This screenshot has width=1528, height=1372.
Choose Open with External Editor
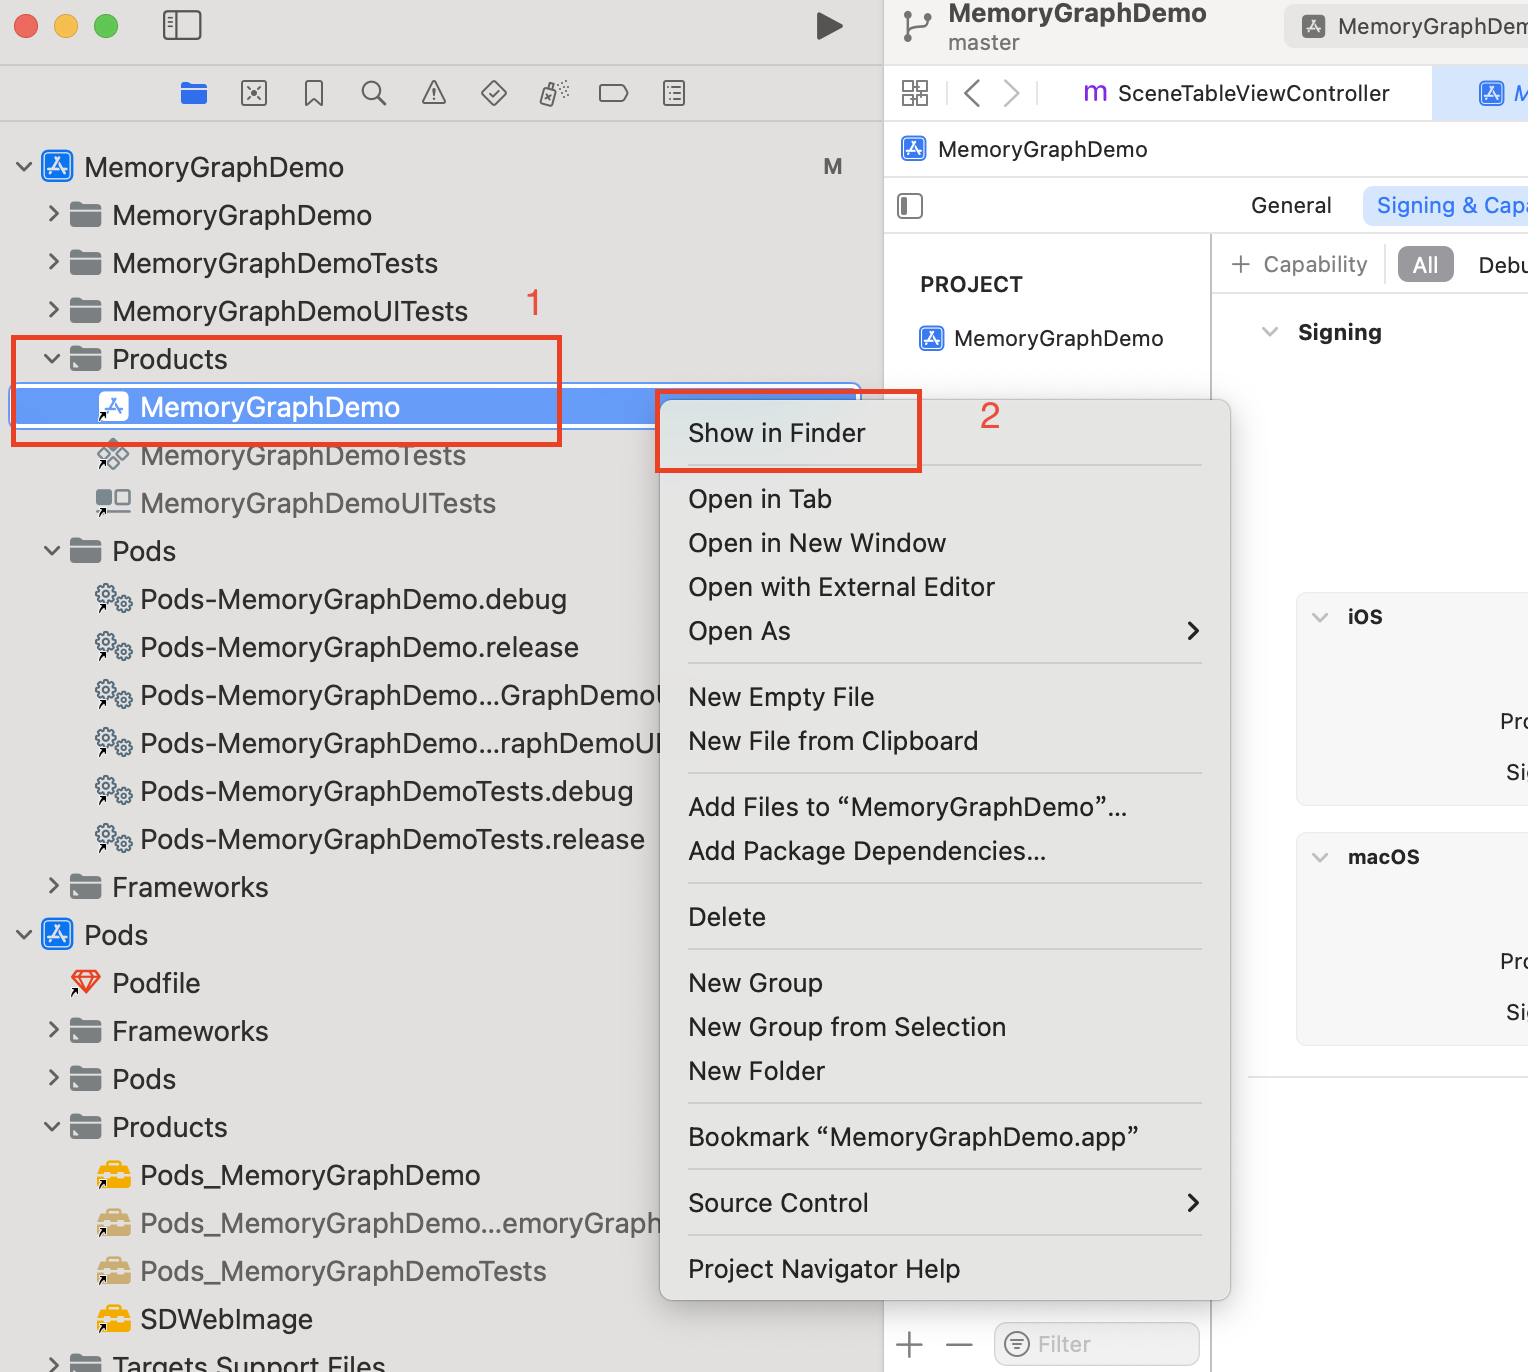tap(842, 587)
